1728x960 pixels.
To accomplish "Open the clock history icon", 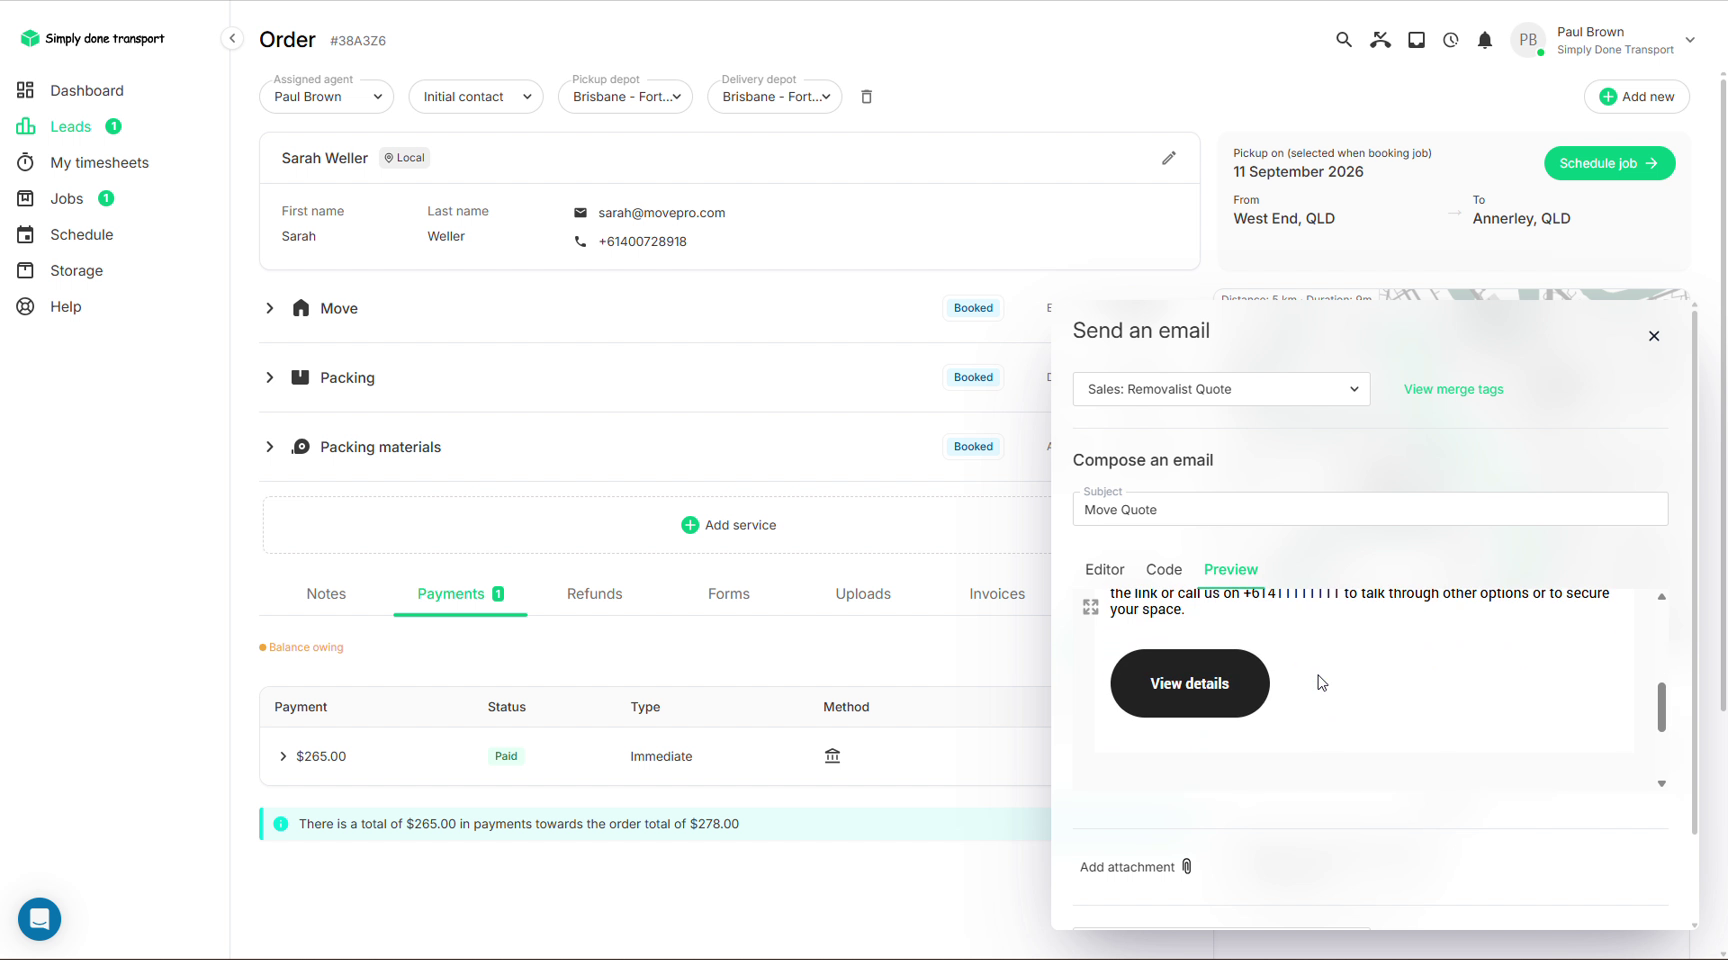I will (x=1450, y=40).
